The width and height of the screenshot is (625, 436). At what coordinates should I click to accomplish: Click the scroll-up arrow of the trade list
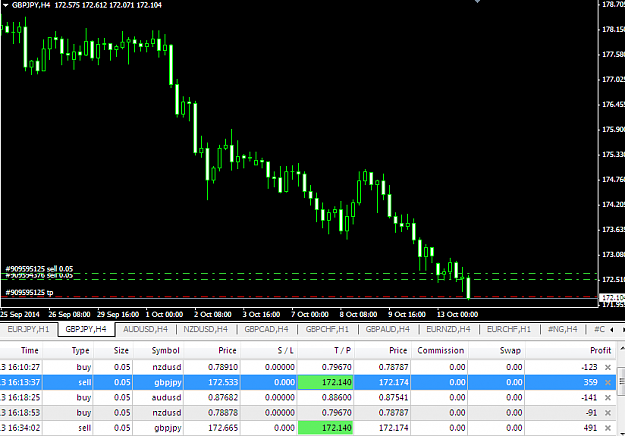pyautogui.click(x=621, y=349)
